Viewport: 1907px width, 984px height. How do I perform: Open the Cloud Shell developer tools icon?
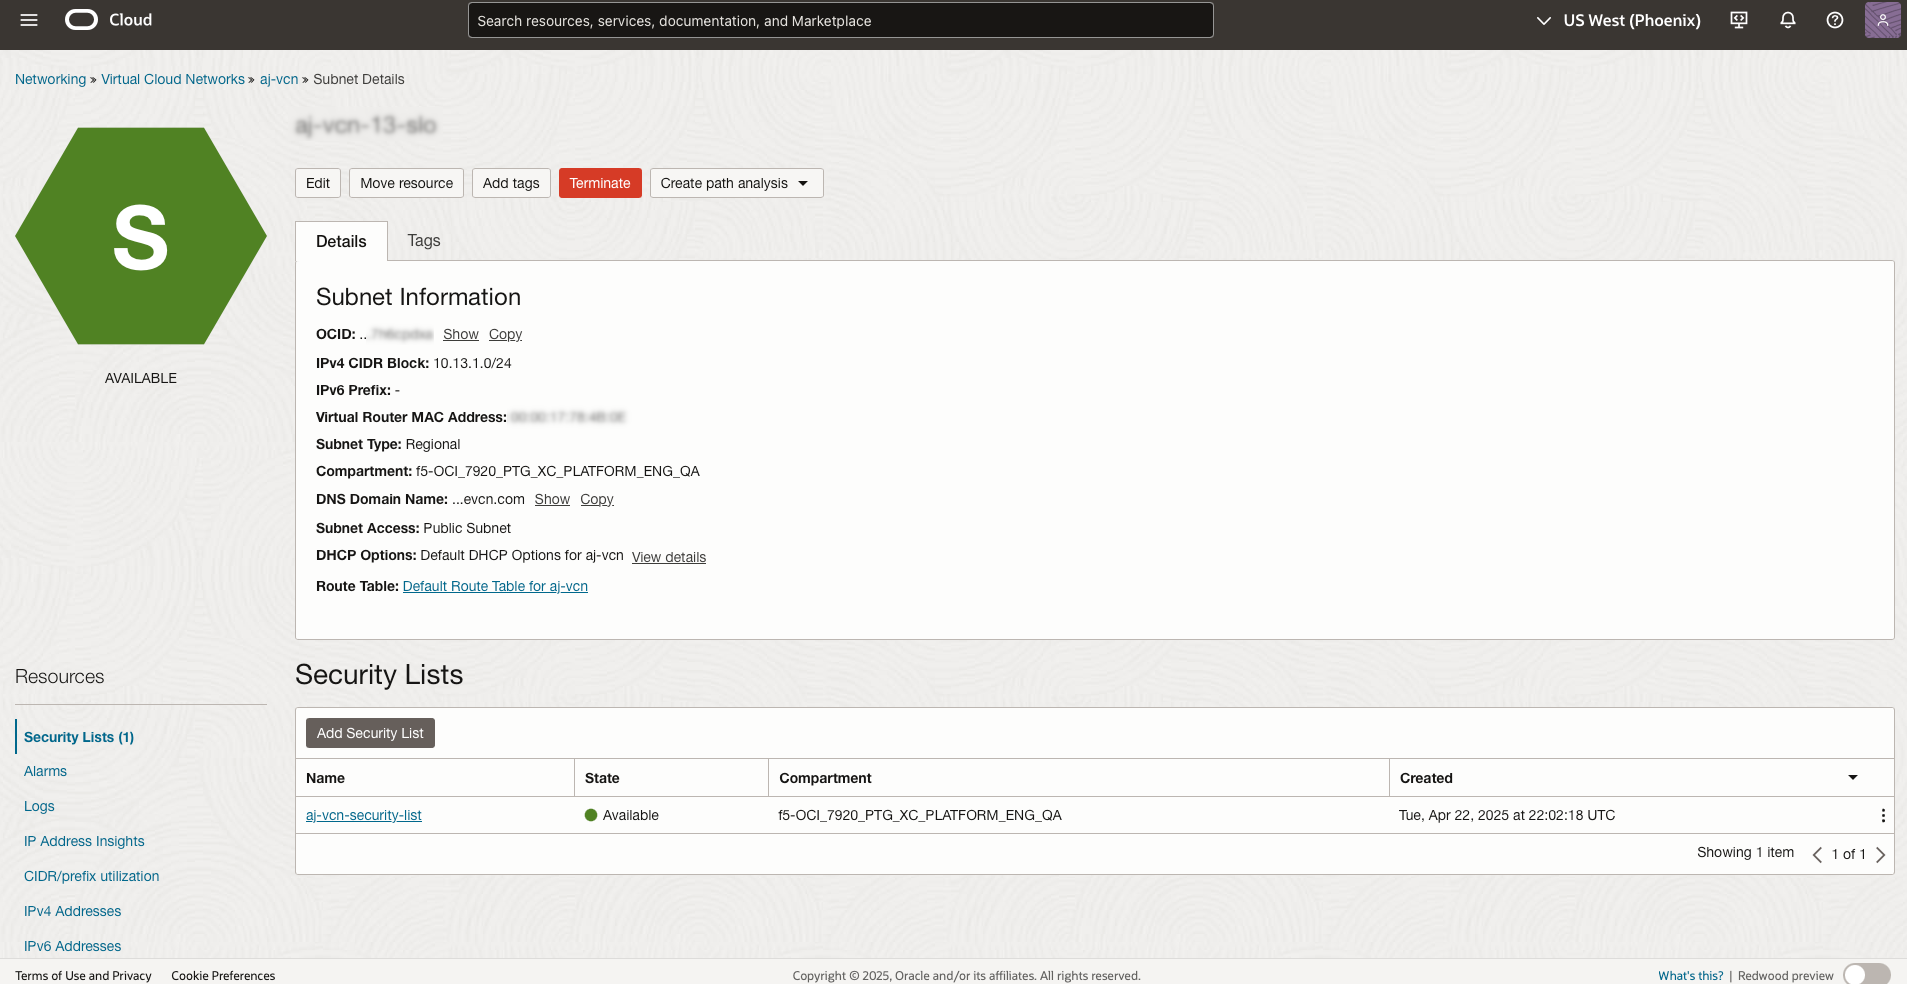(x=1739, y=20)
